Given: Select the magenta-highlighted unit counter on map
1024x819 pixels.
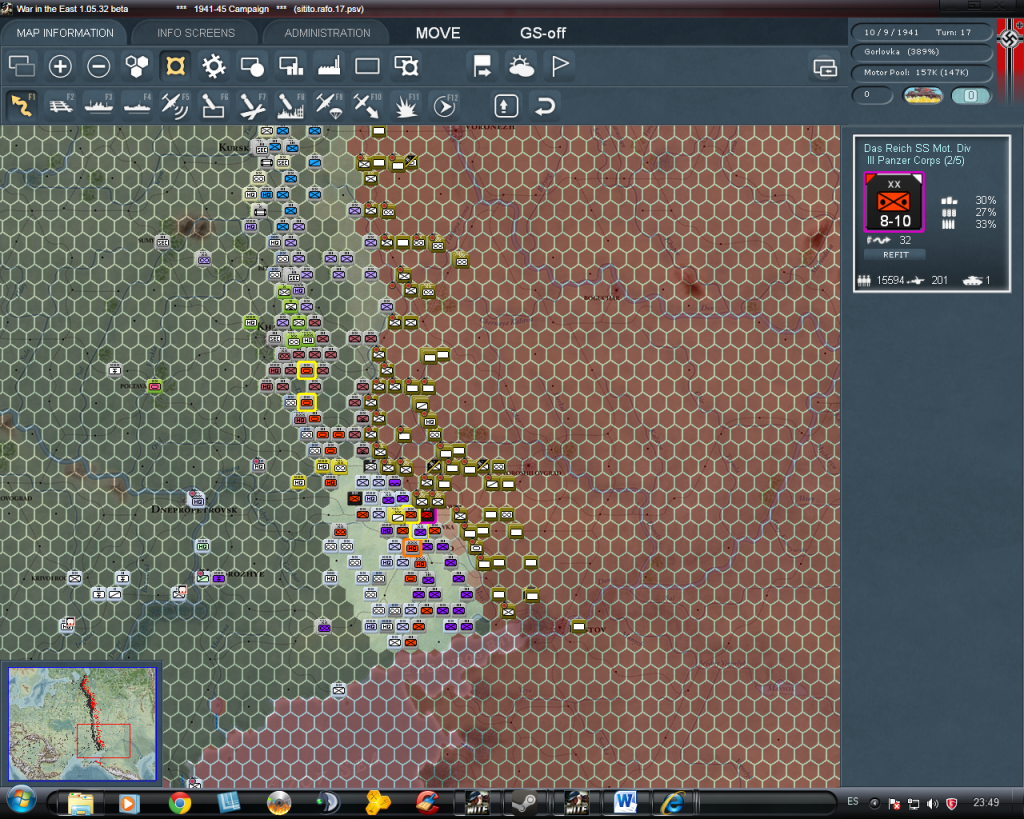Looking at the screenshot, I should (427, 515).
